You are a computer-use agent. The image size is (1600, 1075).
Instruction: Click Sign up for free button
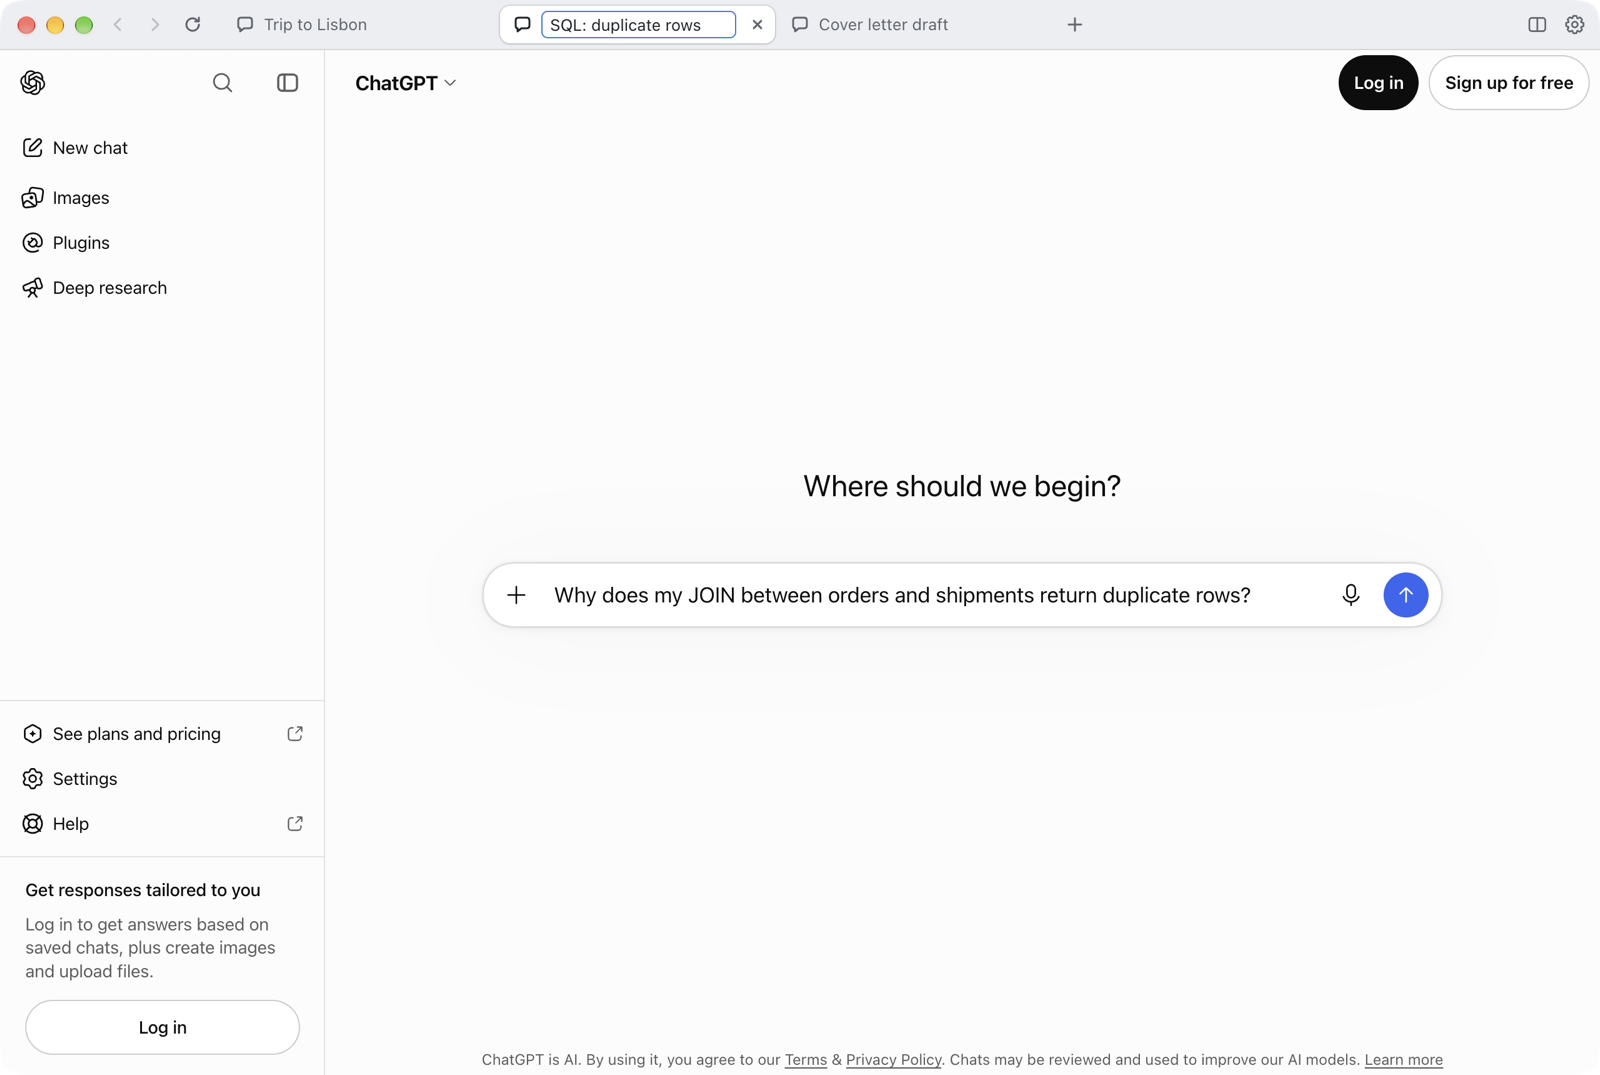pyautogui.click(x=1508, y=83)
